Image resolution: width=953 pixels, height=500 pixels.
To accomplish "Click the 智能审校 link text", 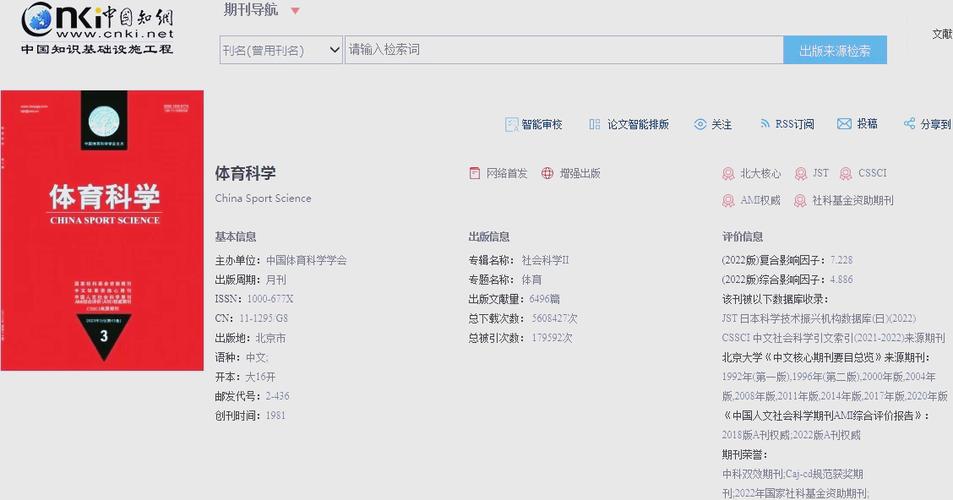I will coord(542,125).
